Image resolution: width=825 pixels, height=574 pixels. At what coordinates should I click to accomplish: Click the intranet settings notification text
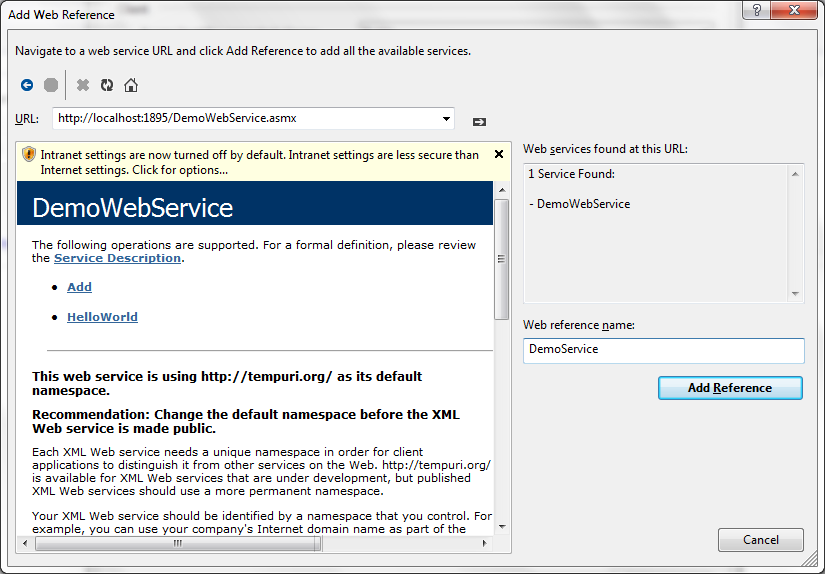(x=259, y=162)
